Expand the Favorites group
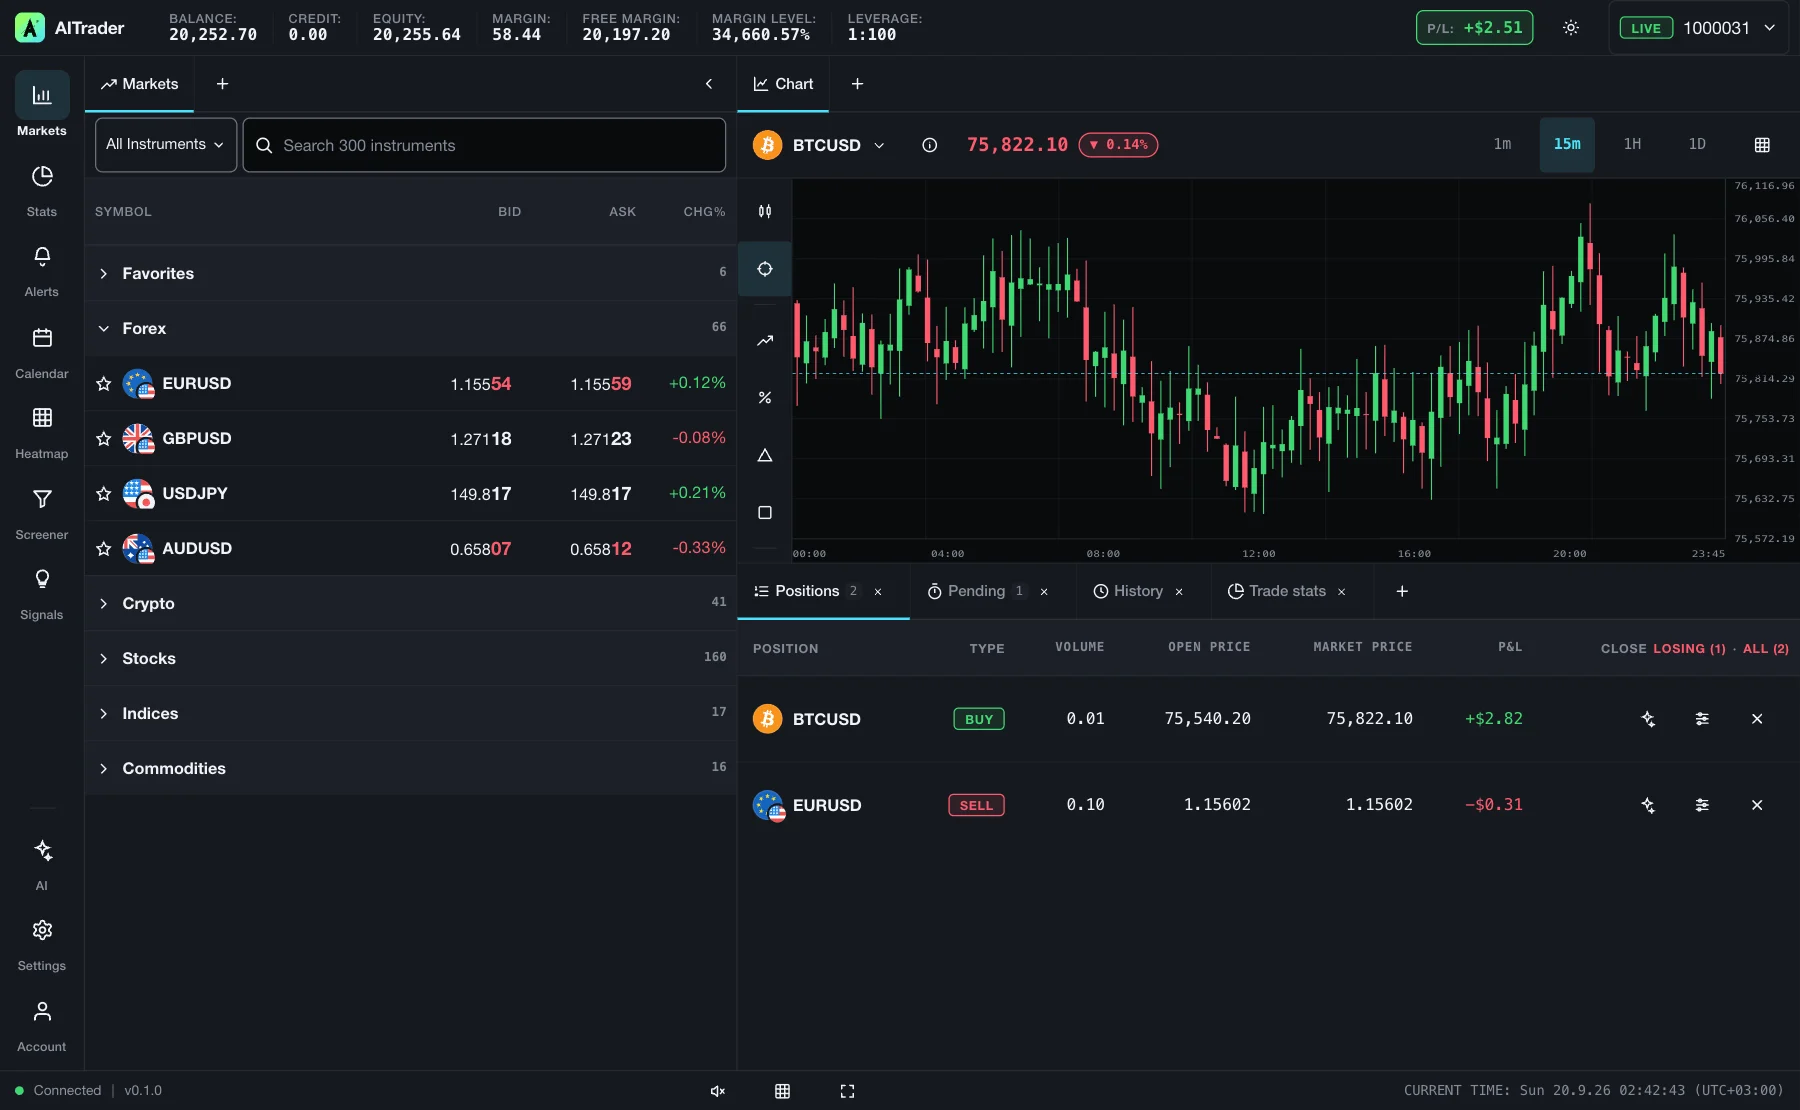This screenshot has width=1800, height=1110. point(410,273)
